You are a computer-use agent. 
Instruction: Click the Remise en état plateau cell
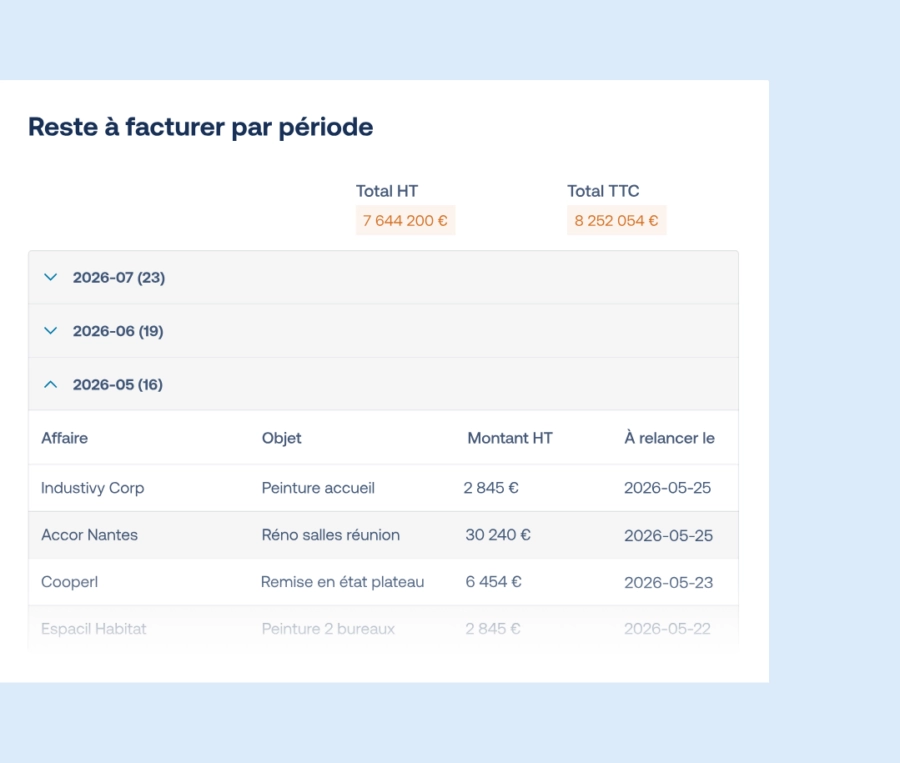pyautogui.click(x=342, y=582)
